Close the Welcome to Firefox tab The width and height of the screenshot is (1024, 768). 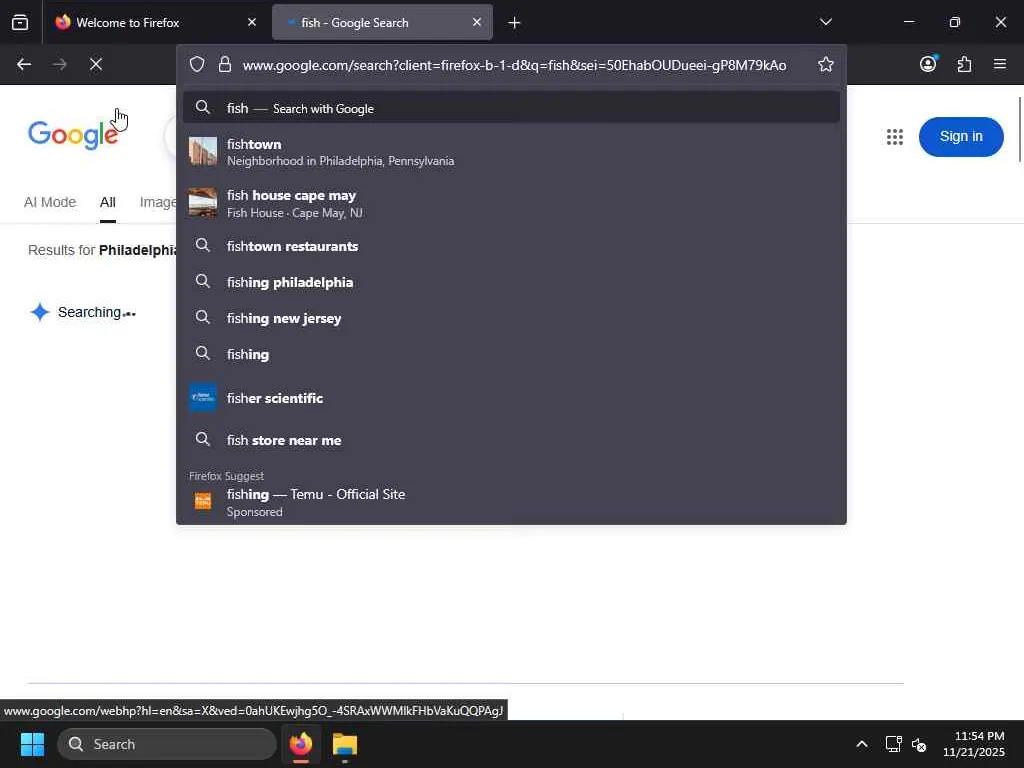[x=252, y=22]
